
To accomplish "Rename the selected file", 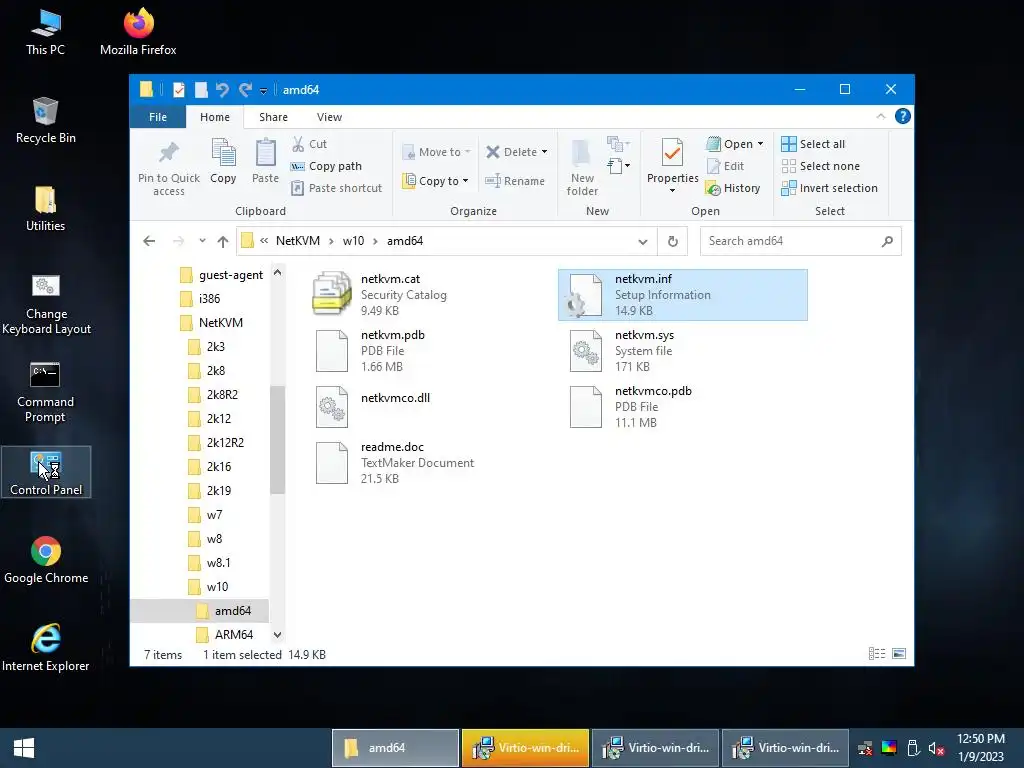I will click(x=515, y=181).
